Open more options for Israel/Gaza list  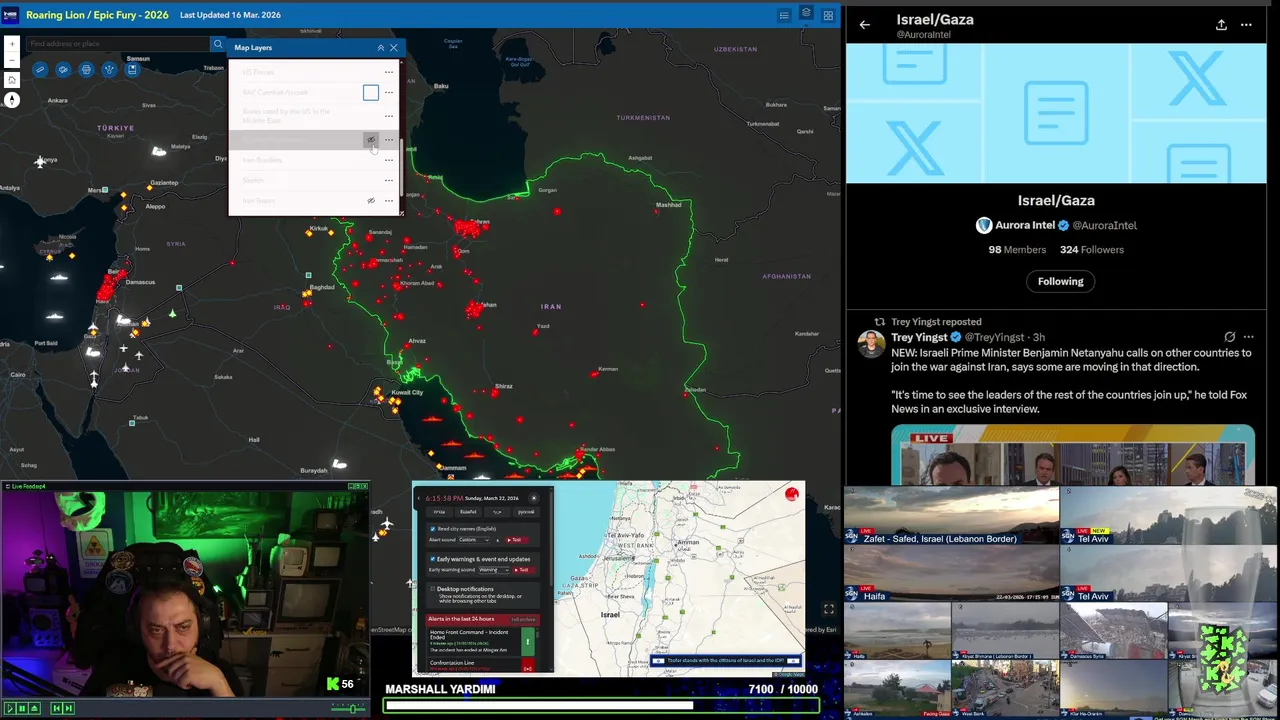click(x=1246, y=25)
